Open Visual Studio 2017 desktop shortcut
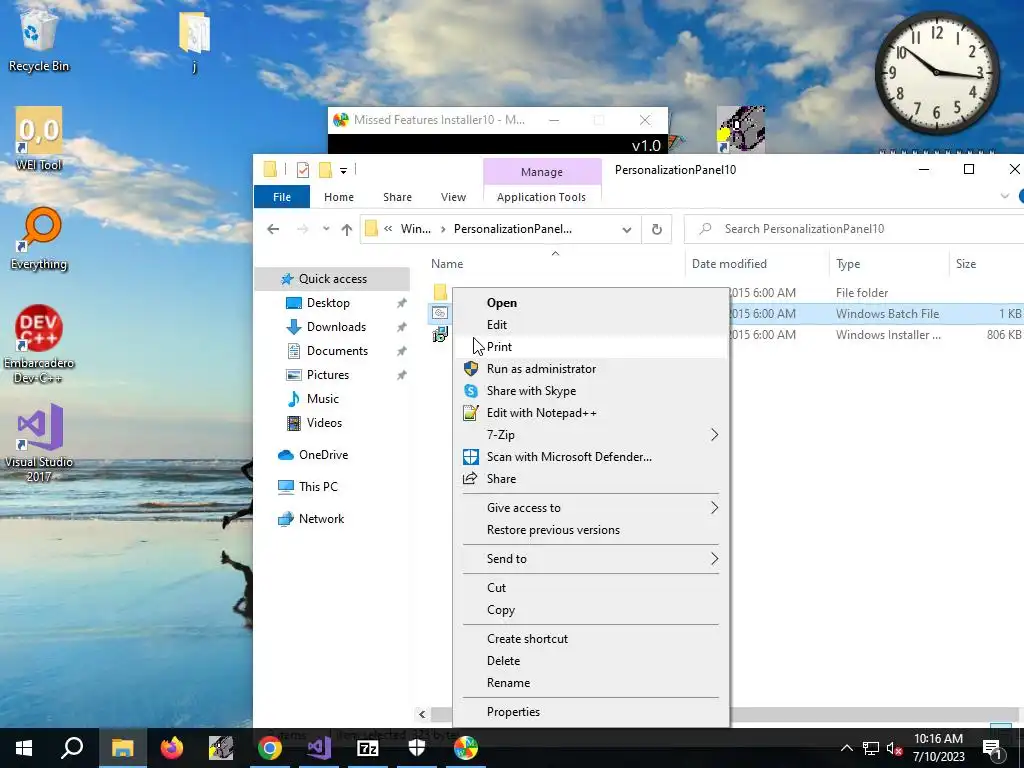The width and height of the screenshot is (1024, 768). click(x=39, y=443)
